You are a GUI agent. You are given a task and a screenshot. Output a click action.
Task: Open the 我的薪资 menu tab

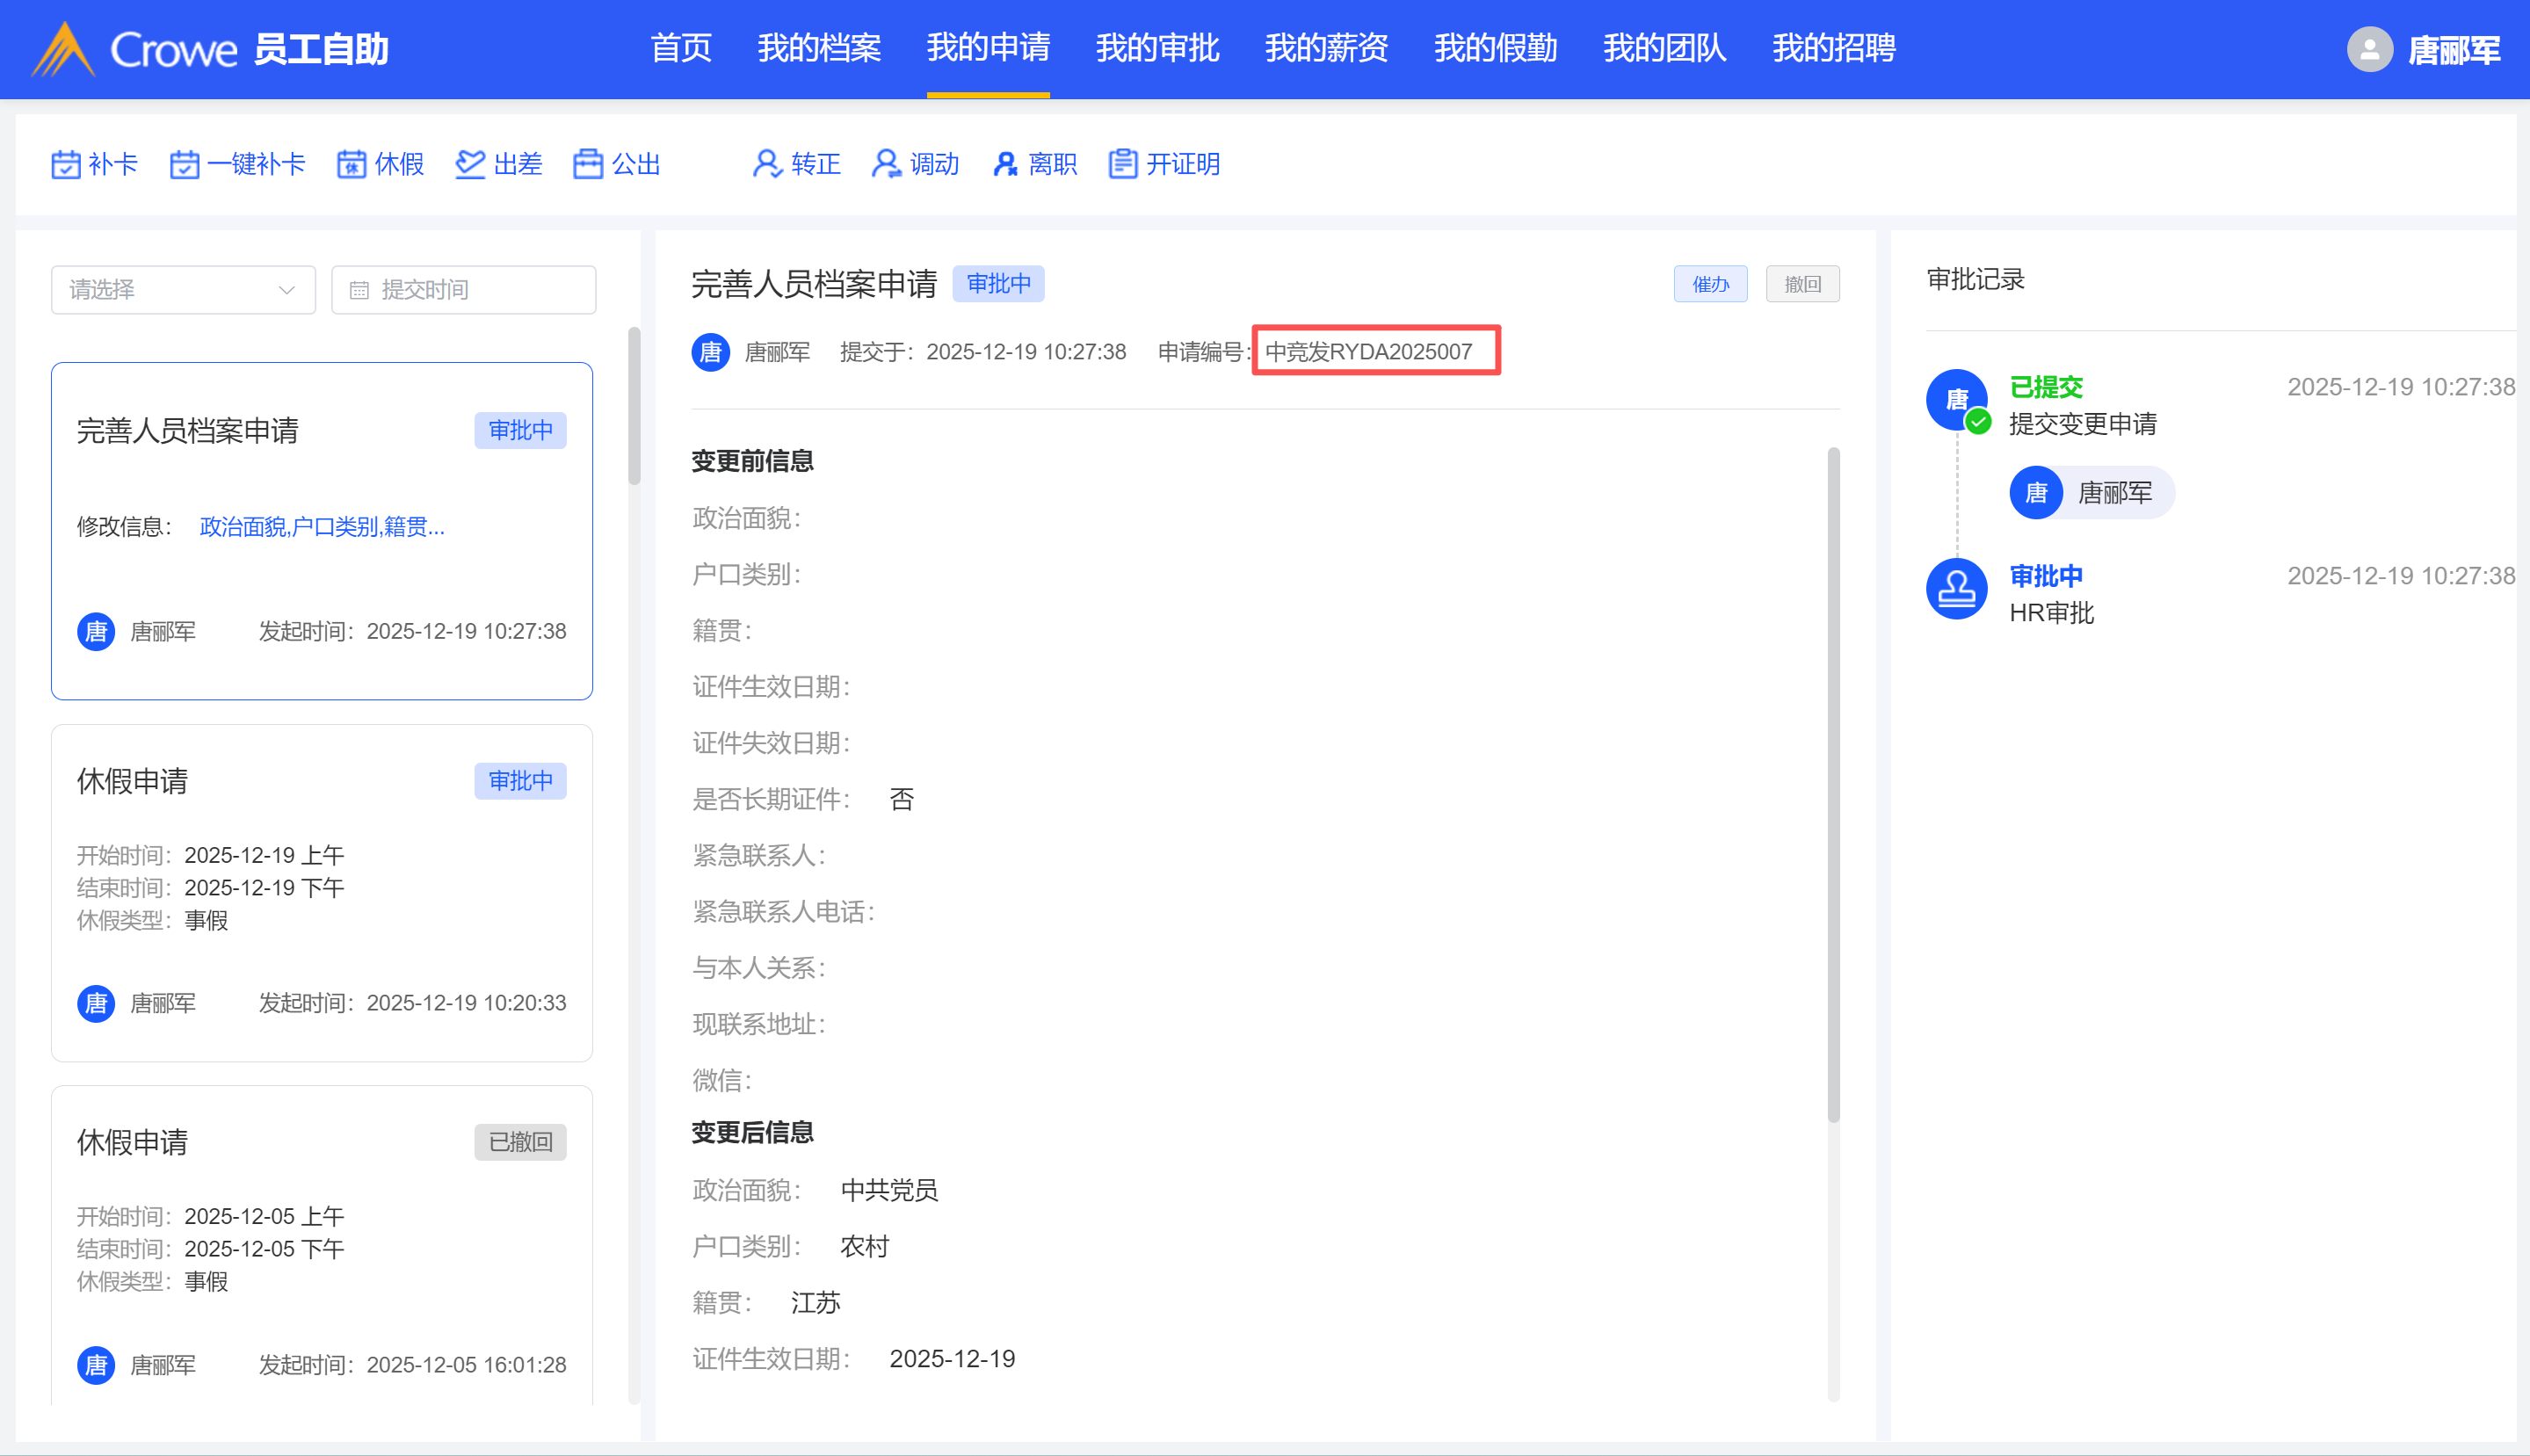click(1326, 48)
